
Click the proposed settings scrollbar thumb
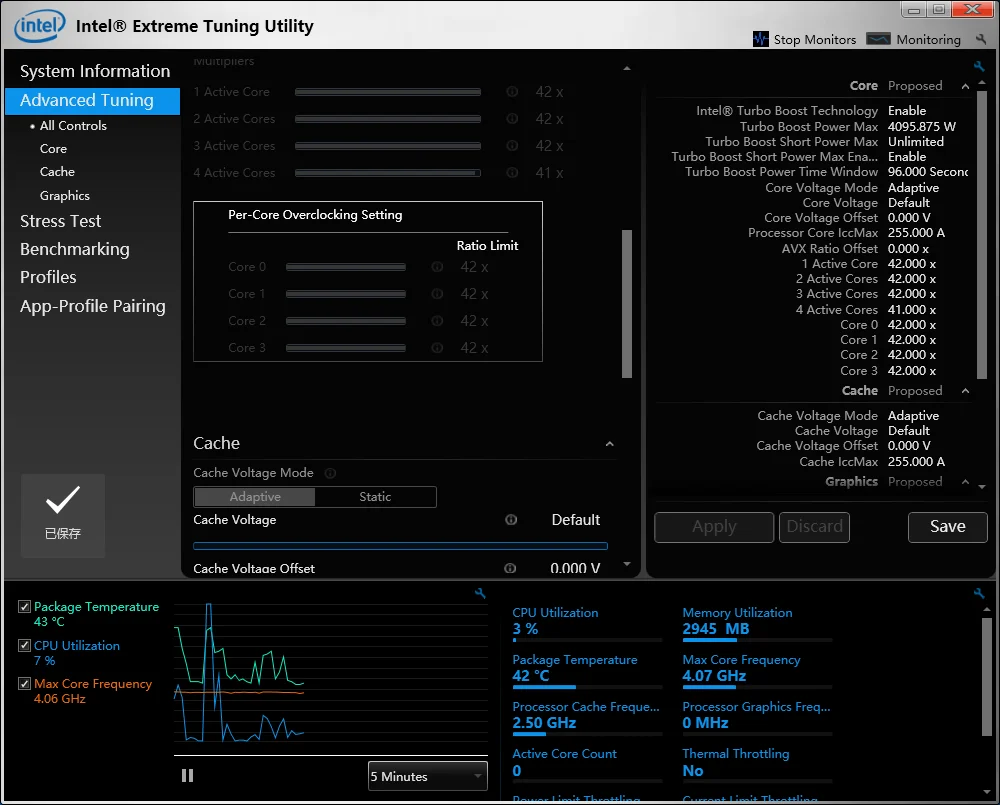click(982, 234)
